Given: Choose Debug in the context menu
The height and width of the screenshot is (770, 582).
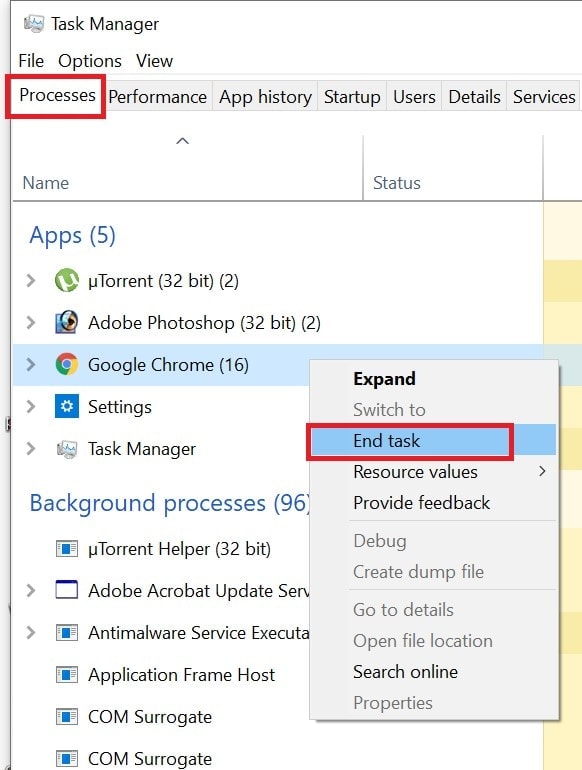Looking at the screenshot, I should [434, 541].
